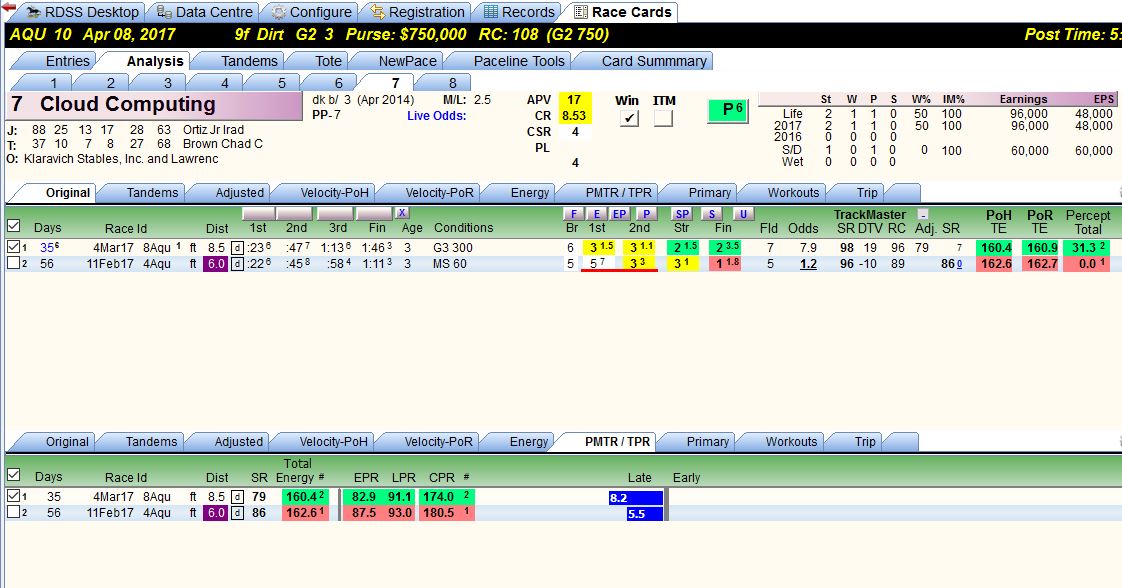
Task: Click the blue 35 days link in row 1
Action: [49, 248]
